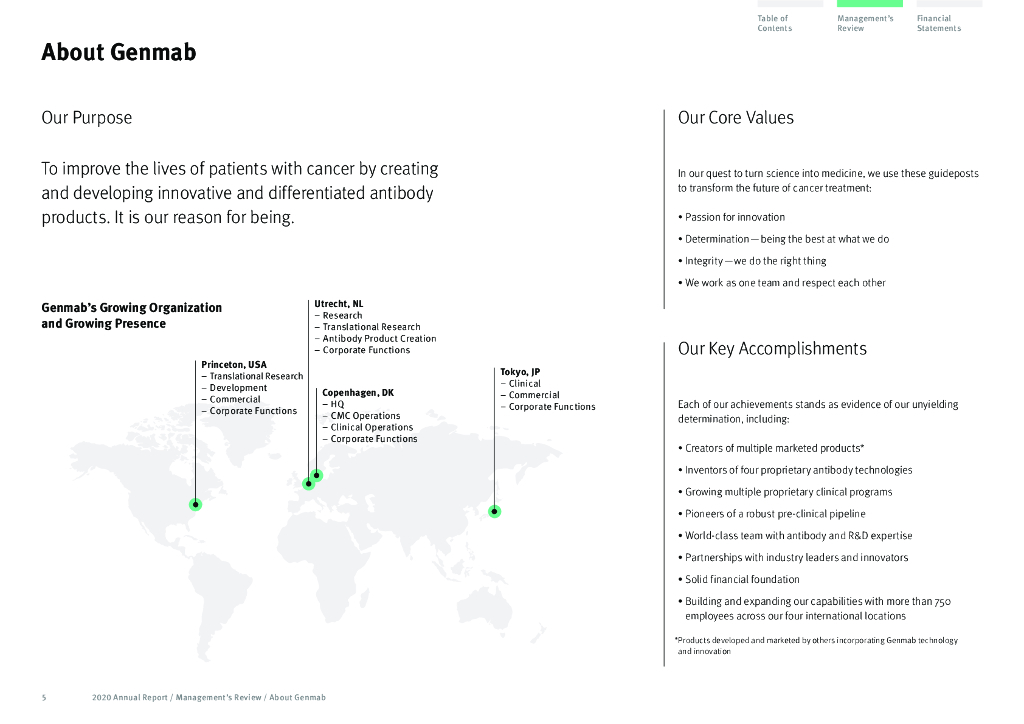This screenshot has height=724, width=1024.
Task: Select the Tokyo, JP label
Action: pyautogui.click(x=520, y=371)
